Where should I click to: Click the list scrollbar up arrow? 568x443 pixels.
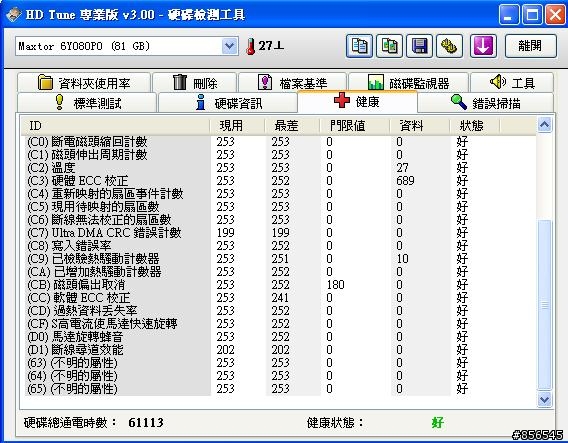544,125
